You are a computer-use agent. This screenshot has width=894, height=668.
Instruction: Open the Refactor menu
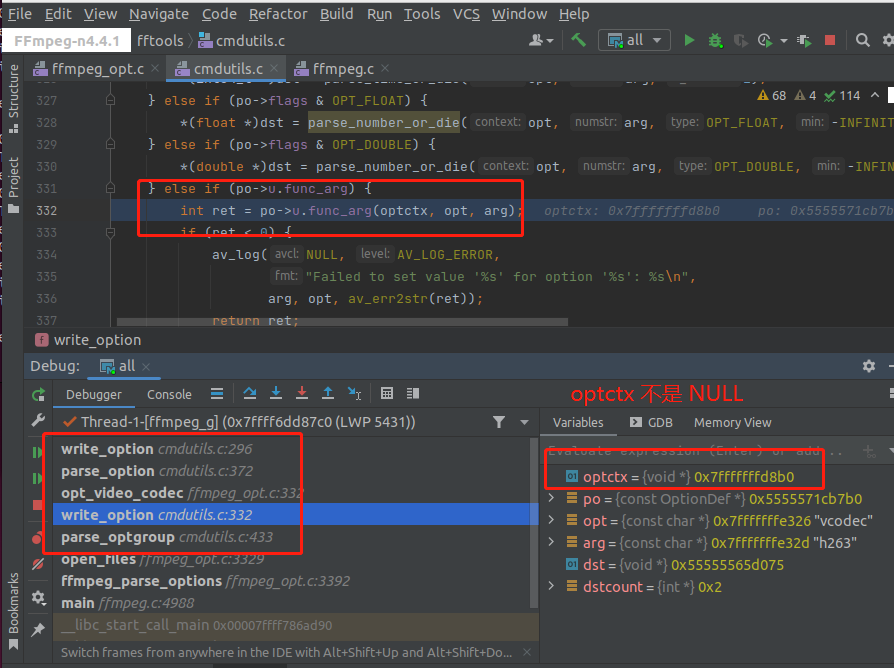[278, 14]
